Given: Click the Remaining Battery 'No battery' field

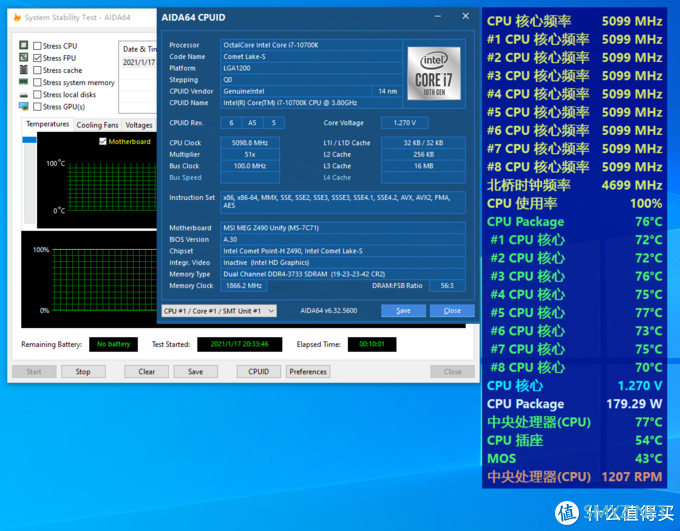Looking at the screenshot, I should point(113,344).
